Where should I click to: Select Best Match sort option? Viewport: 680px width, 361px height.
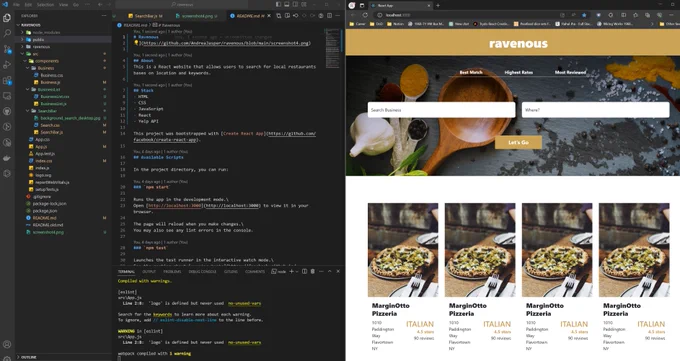(x=471, y=72)
